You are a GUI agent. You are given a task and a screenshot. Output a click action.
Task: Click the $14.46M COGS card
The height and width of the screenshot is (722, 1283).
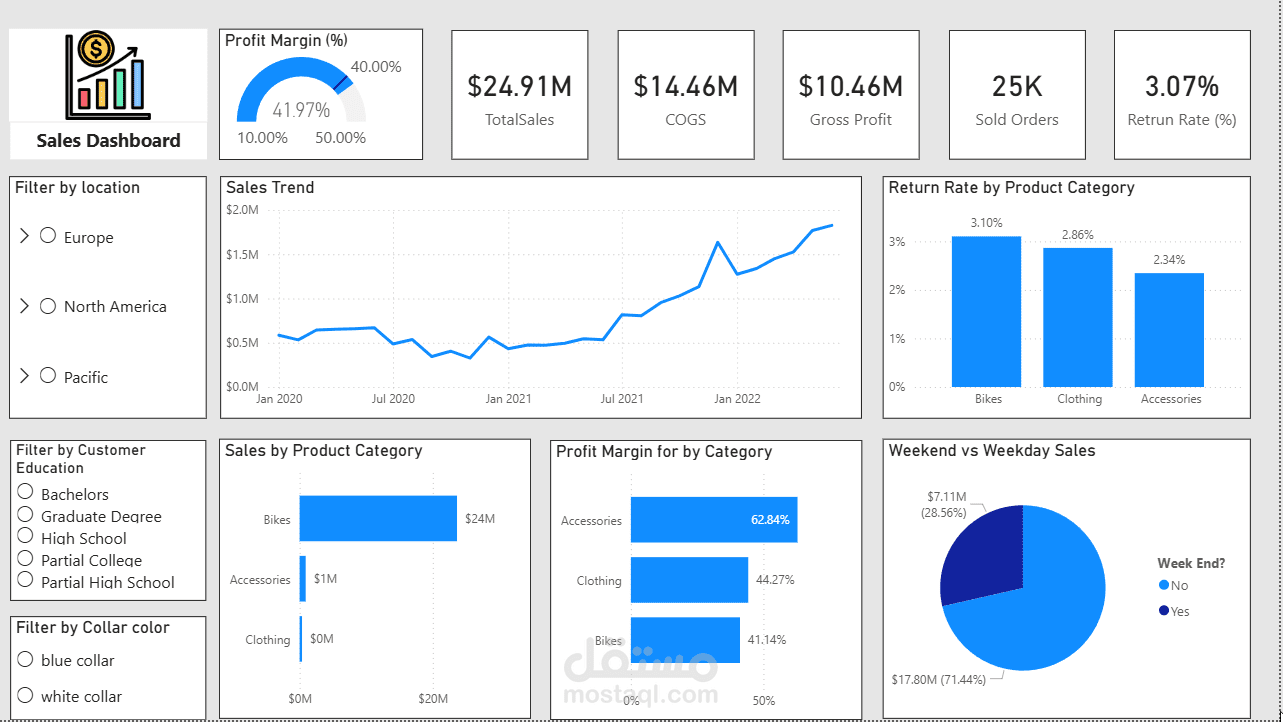coord(686,95)
